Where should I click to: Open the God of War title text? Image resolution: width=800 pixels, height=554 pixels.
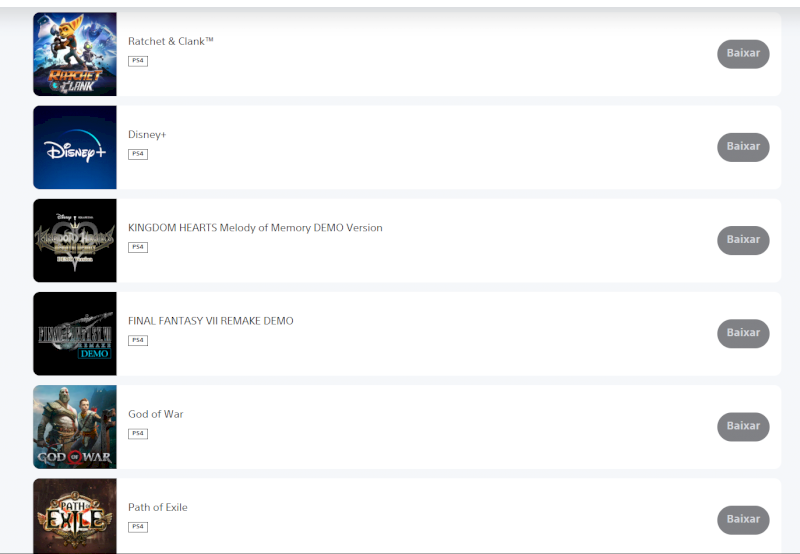click(x=156, y=414)
